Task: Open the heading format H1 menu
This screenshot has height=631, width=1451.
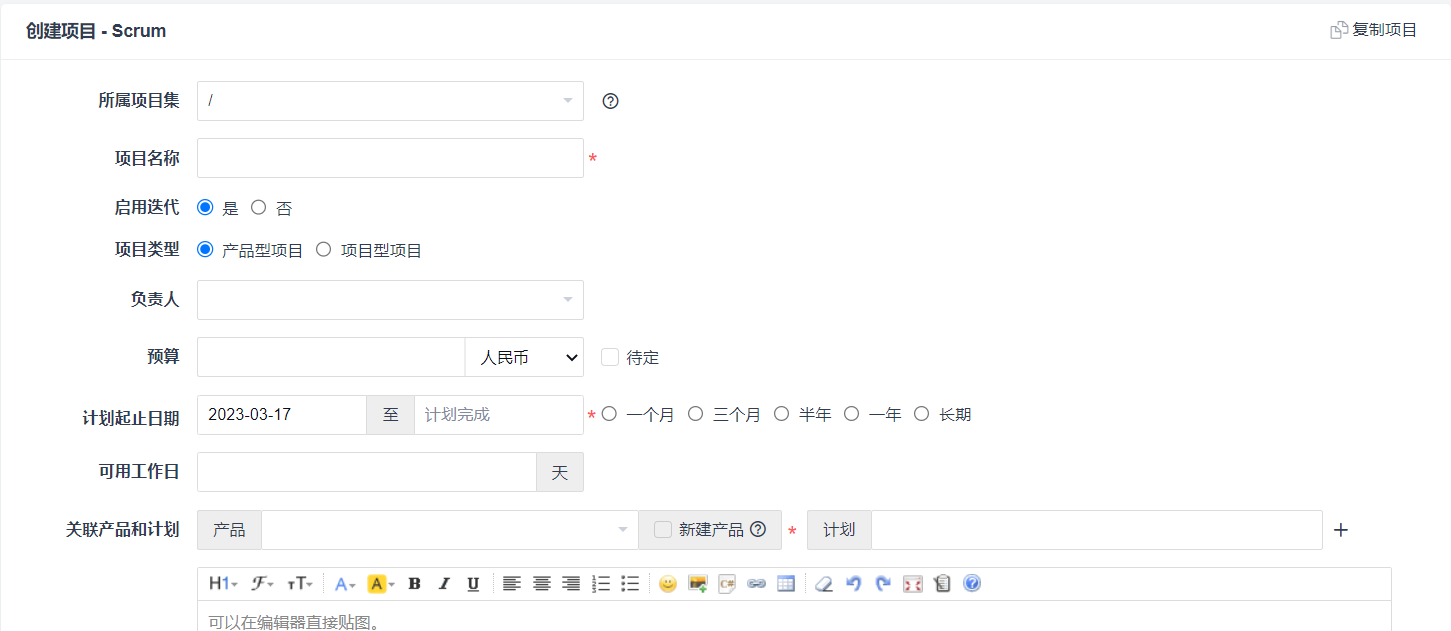Action: click(x=223, y=584)
